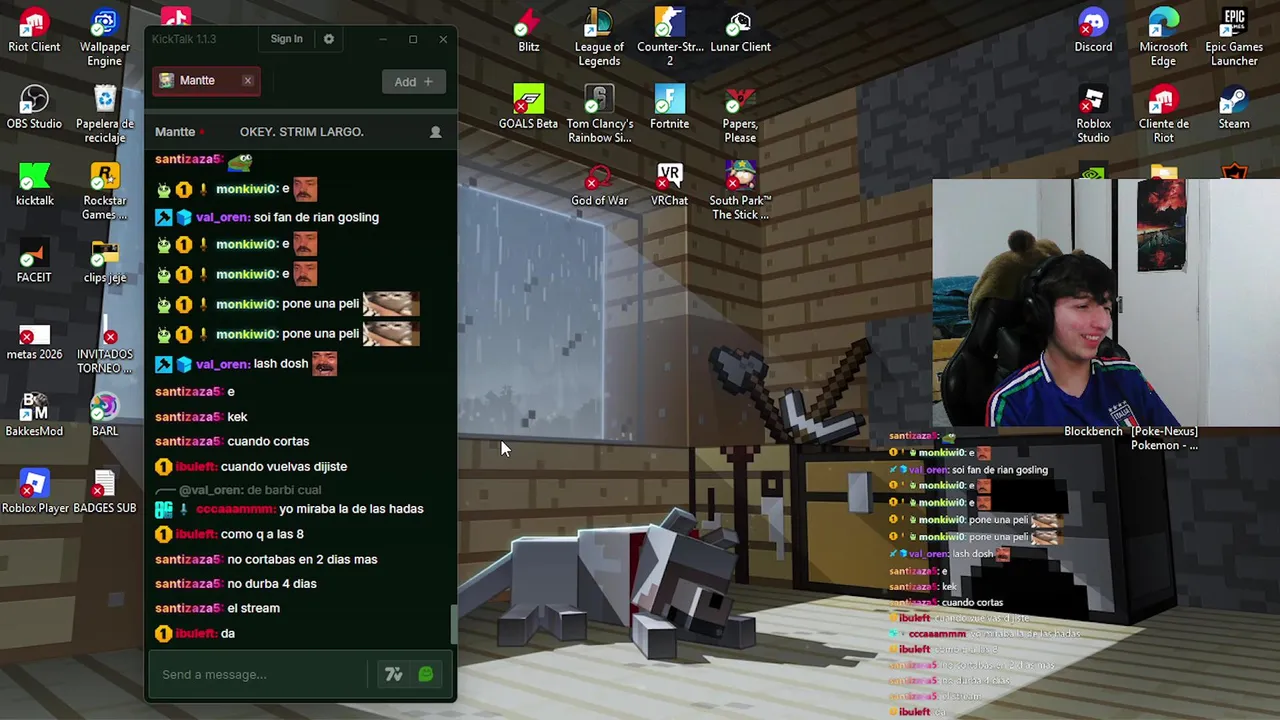Click ibuleft on 'cuando vuelvas dijiste' message
The width and height of the screenshot is (1280, 720).
coord(196,467)
